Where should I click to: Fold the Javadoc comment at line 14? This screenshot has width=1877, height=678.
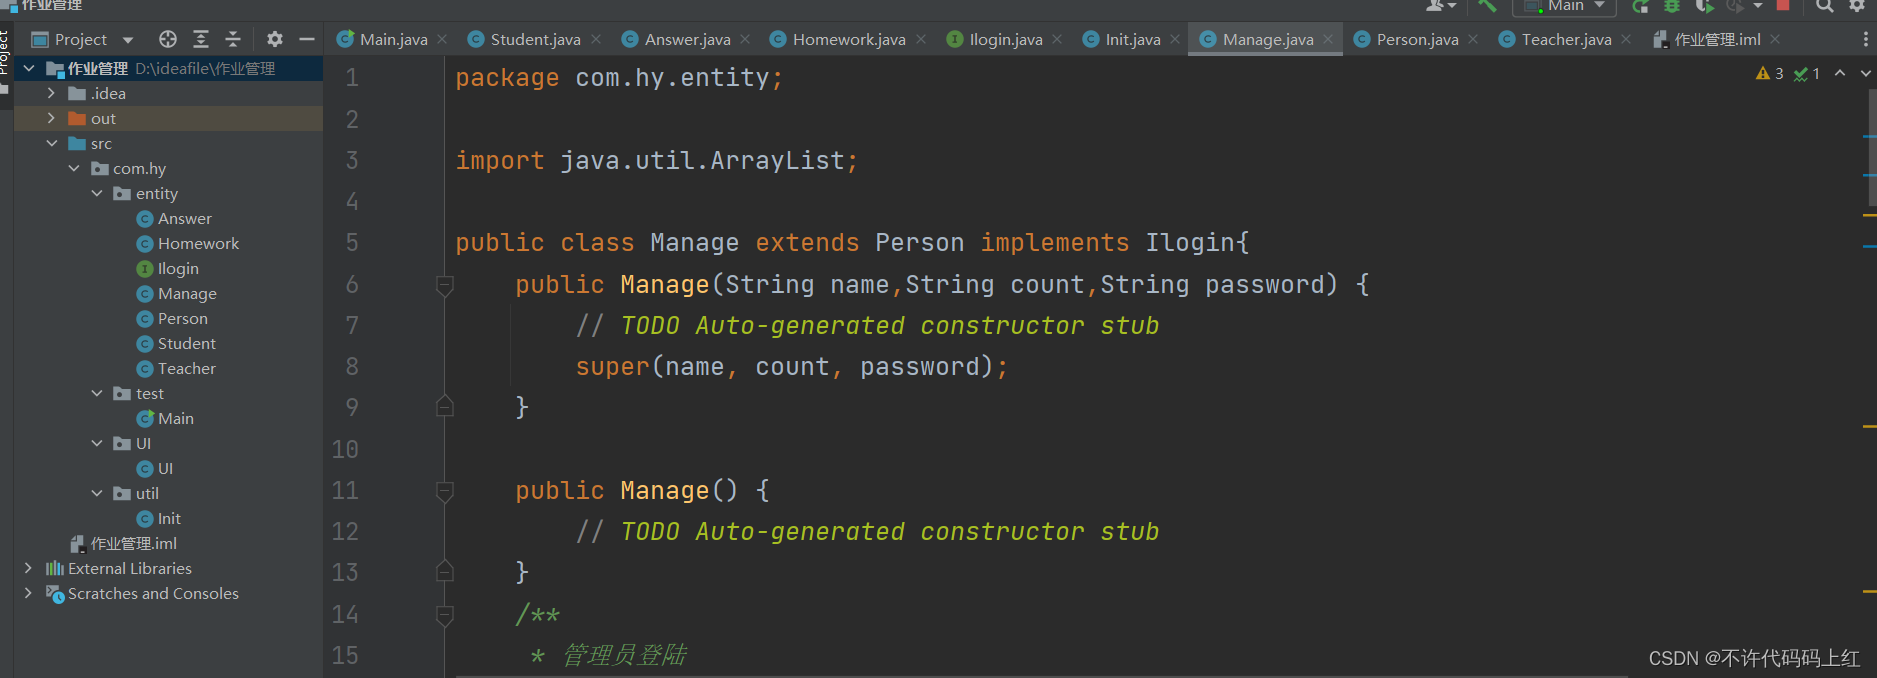(x=445, y=615)
